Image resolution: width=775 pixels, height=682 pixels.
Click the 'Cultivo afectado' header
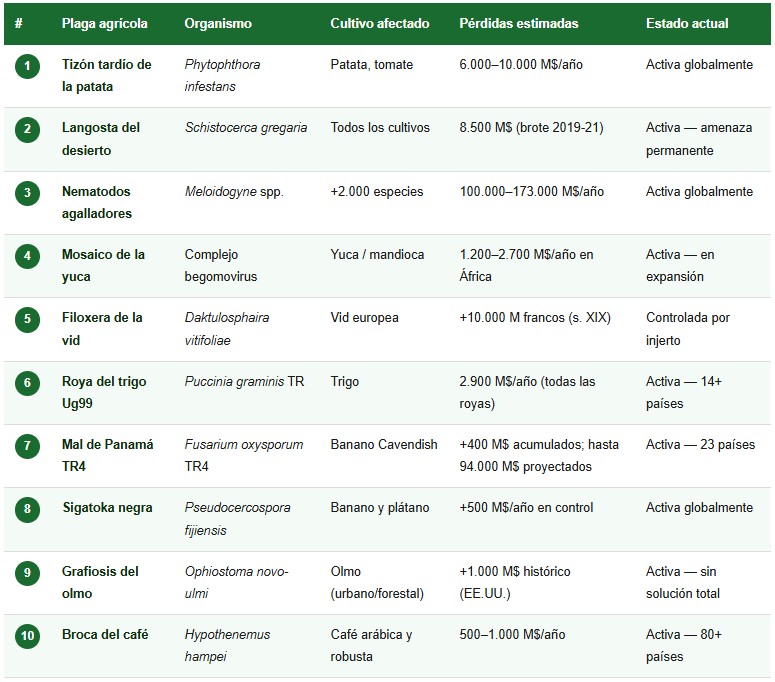point(380,23)
